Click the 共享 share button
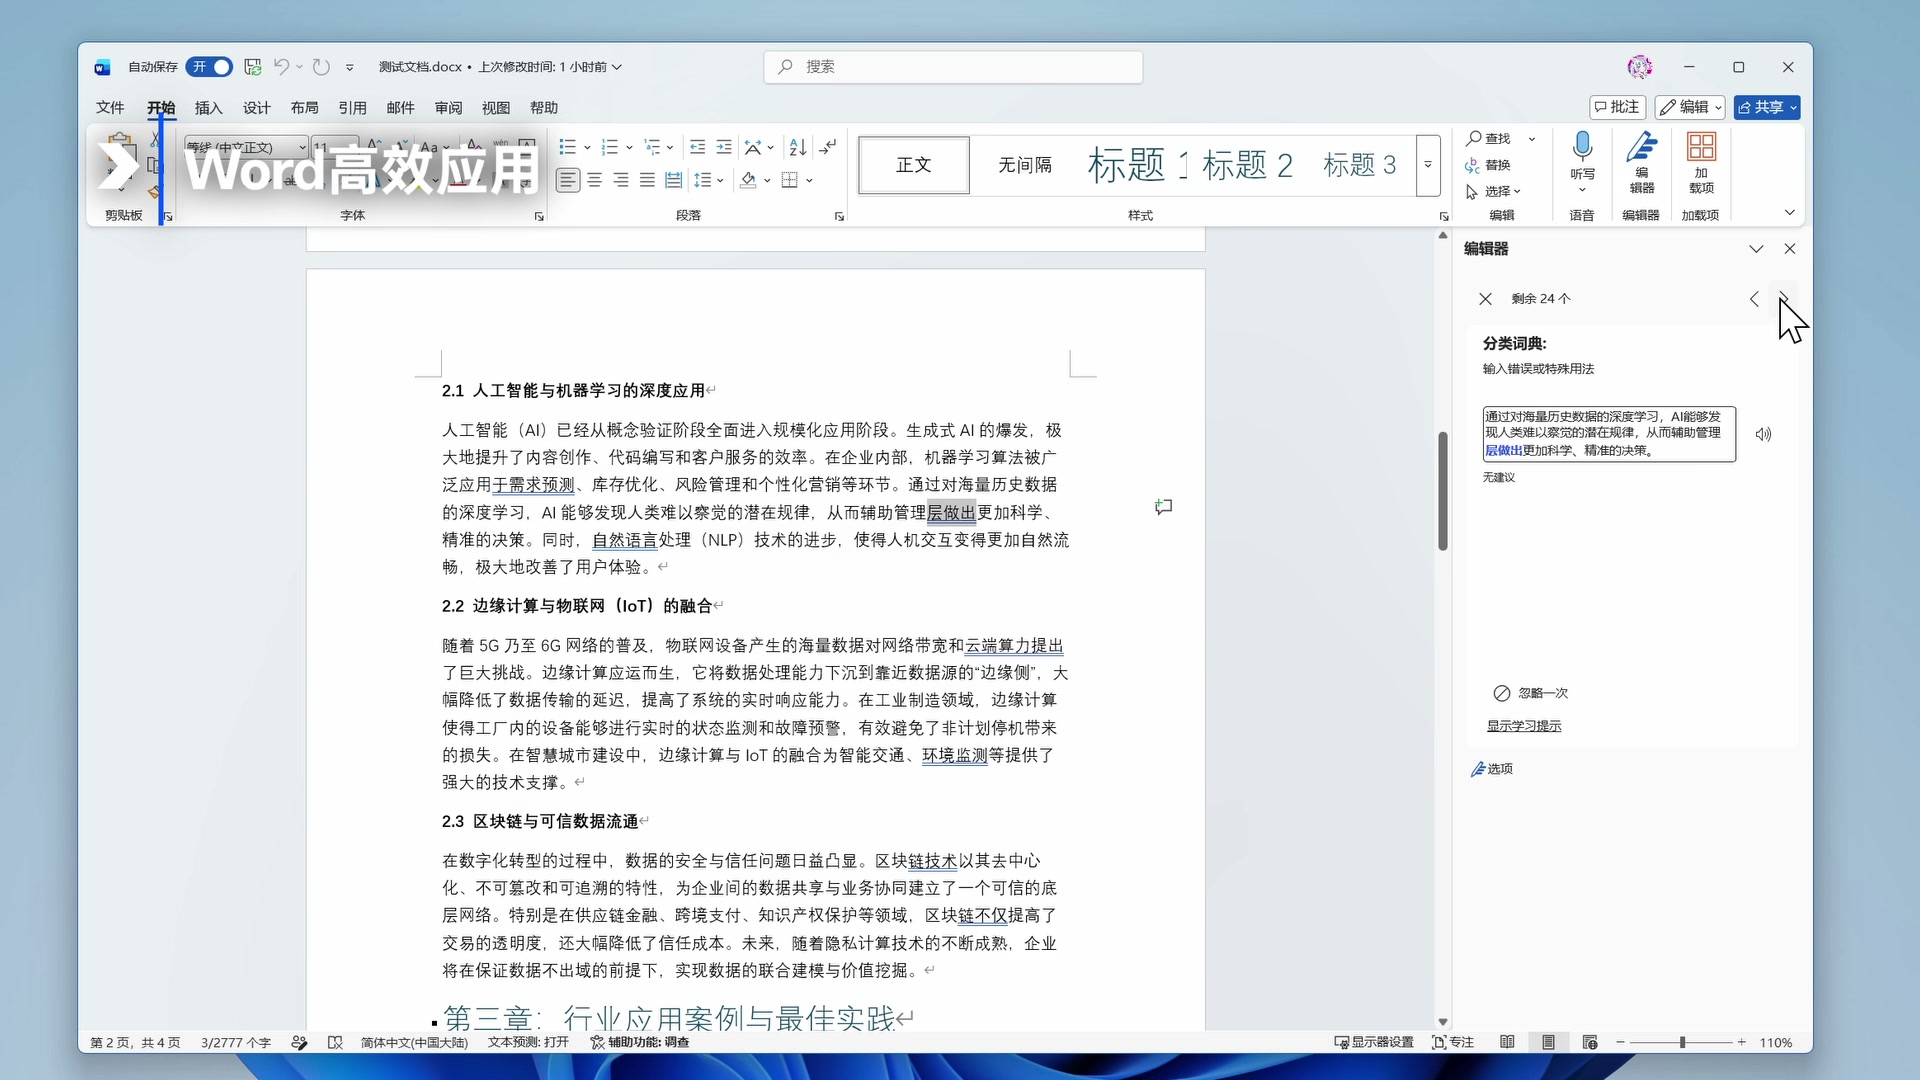Screen dimensions: 1920x1080 (1767, 107)
